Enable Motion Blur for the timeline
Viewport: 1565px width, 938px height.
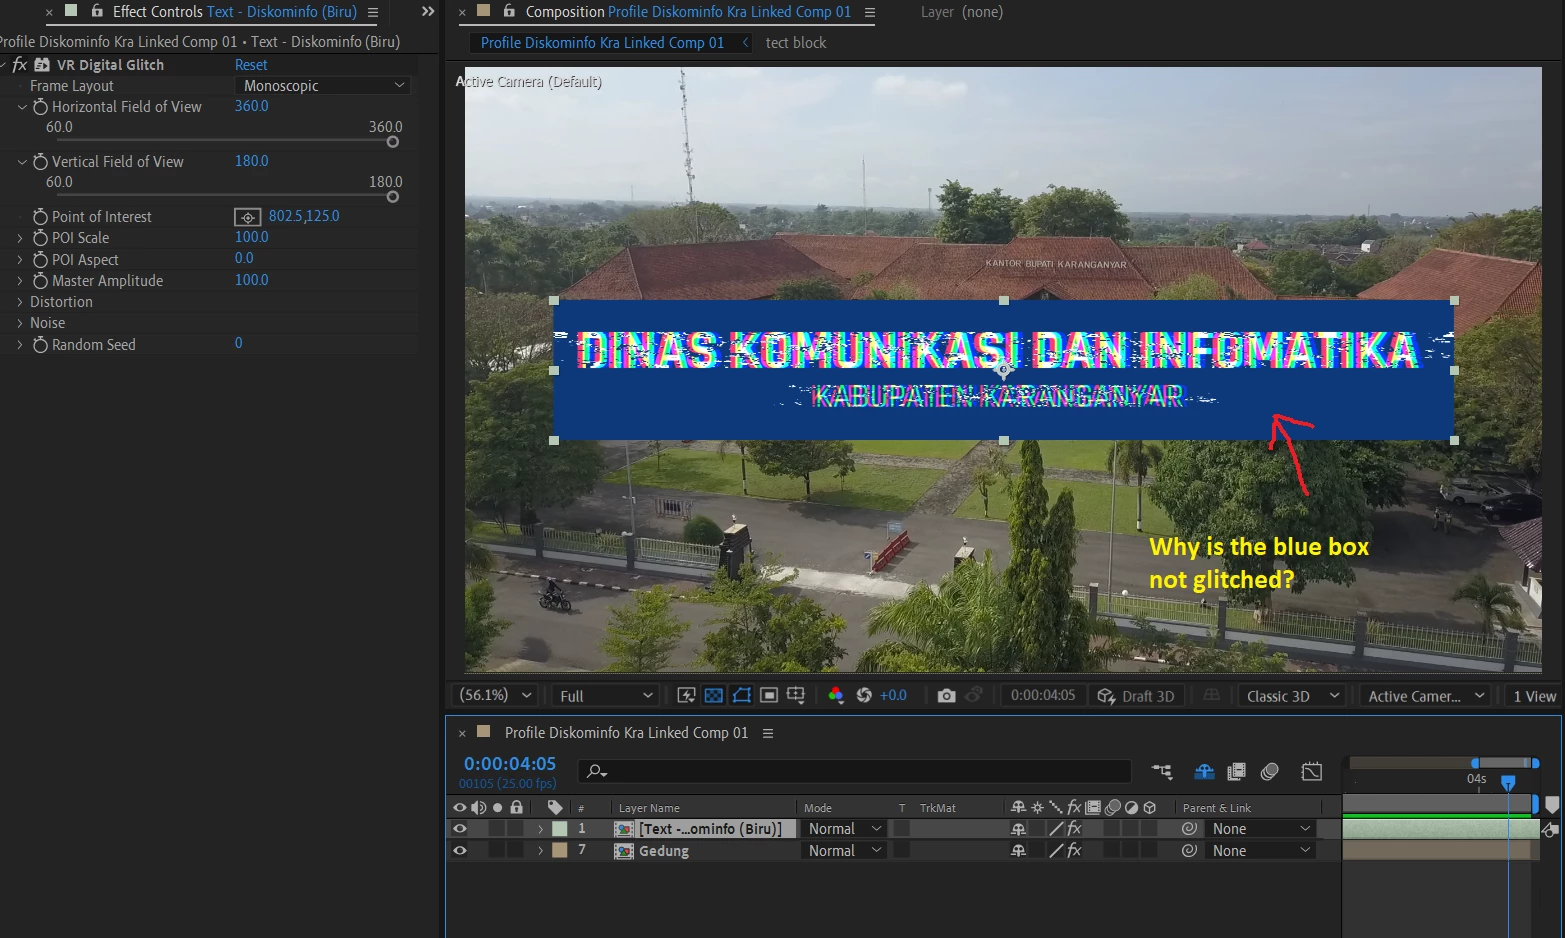(1270, 771)
